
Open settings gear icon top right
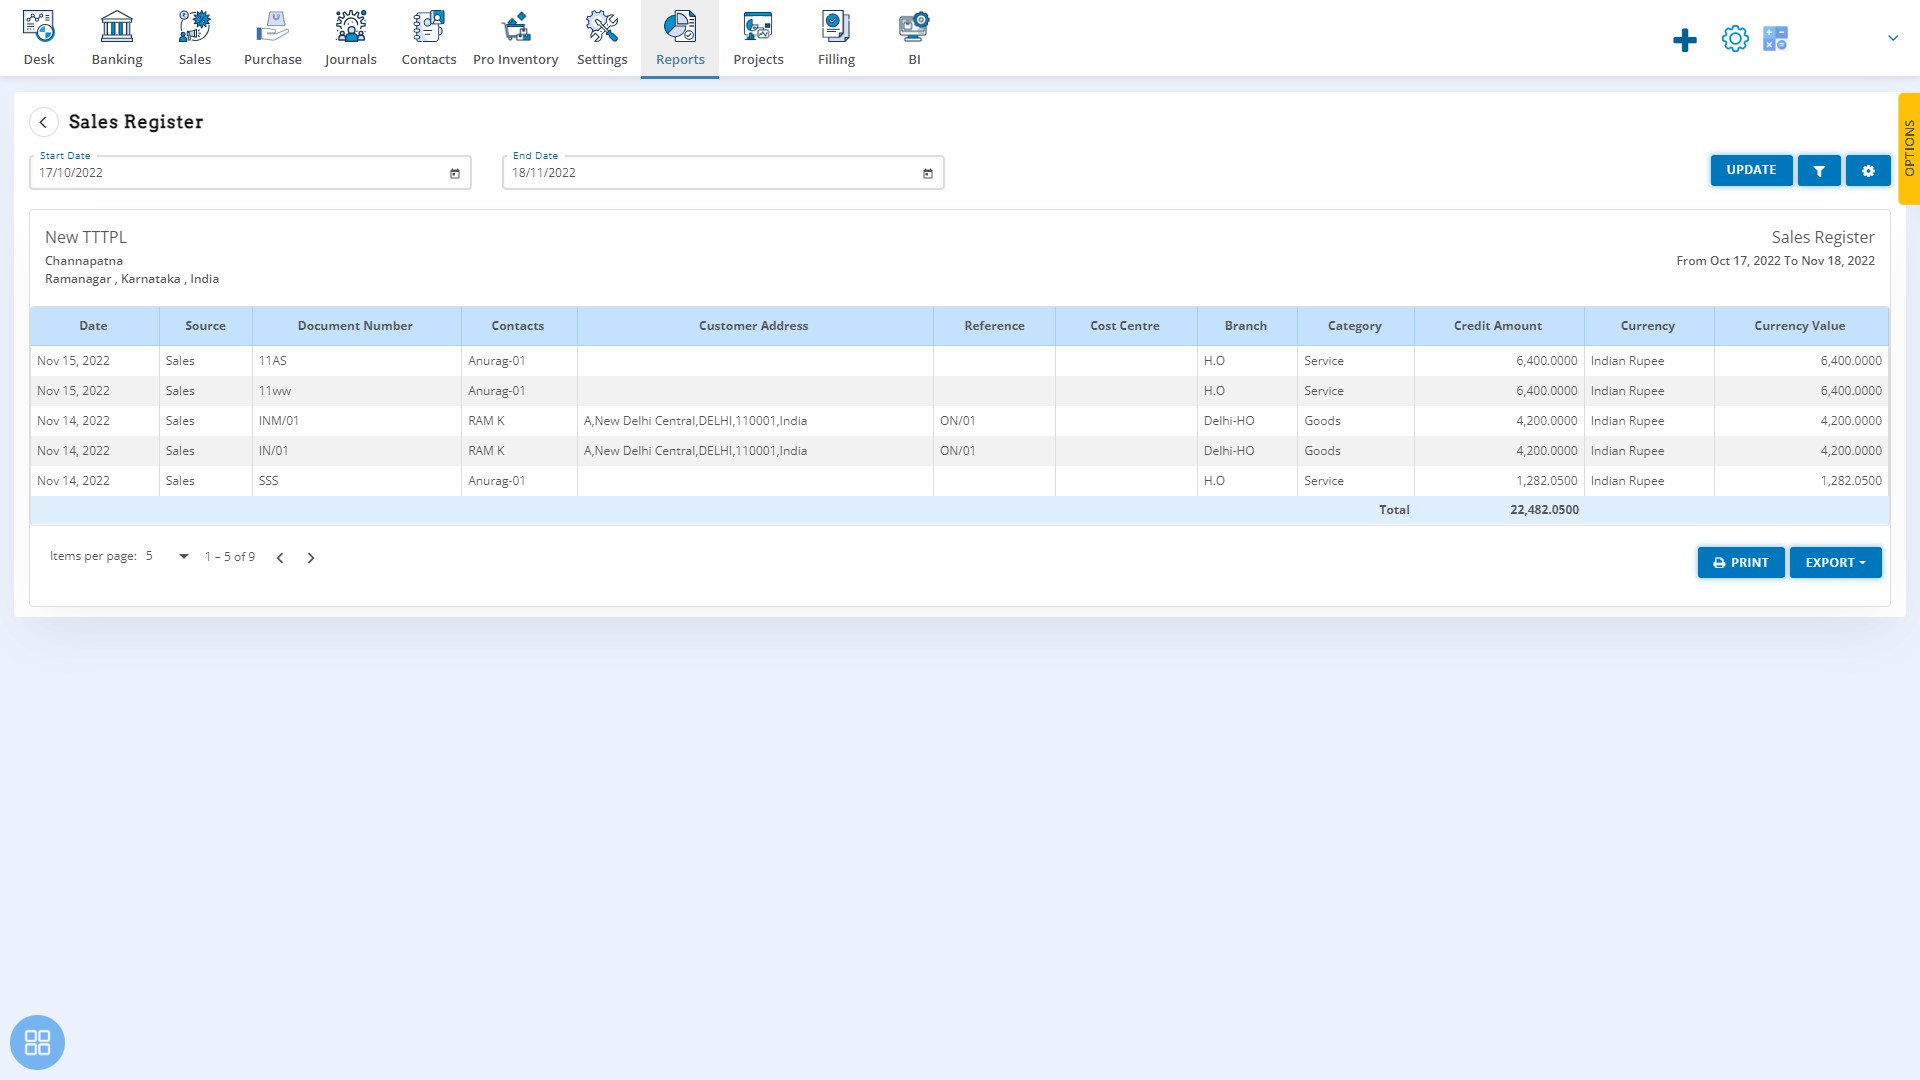tap(1735, 38)
